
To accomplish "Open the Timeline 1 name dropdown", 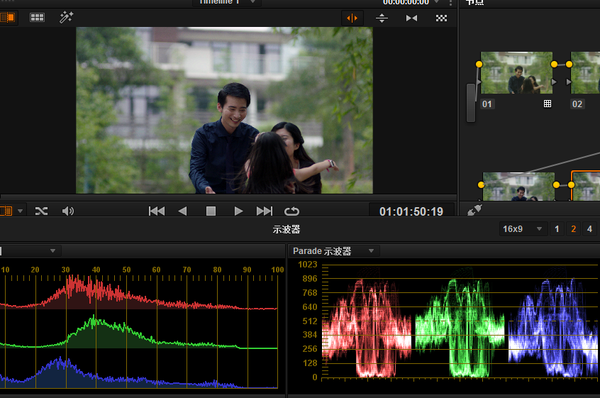I will point(227,2).
